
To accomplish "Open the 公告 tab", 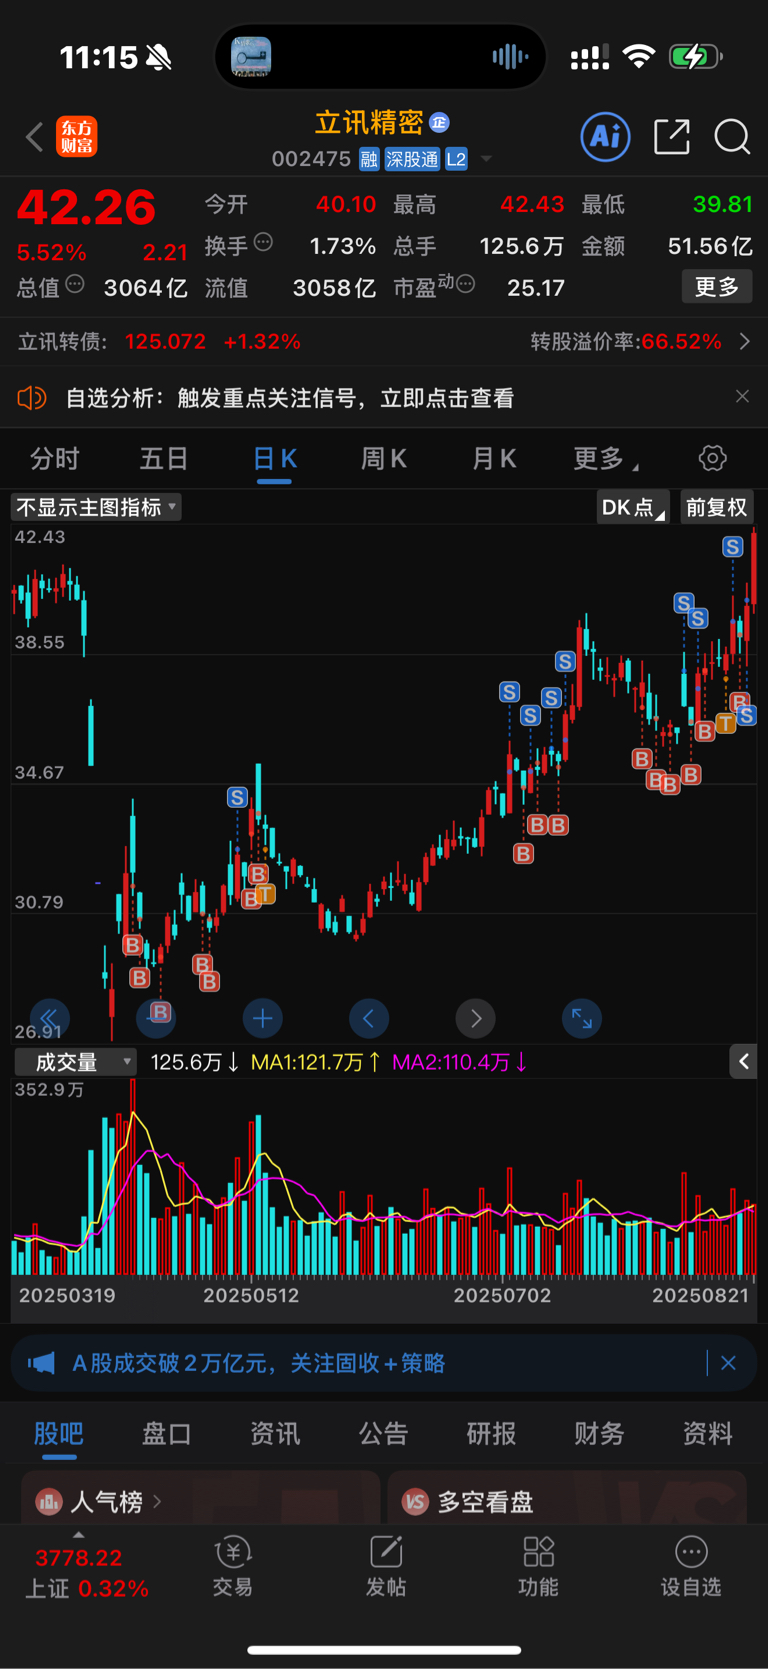I will coord(383,1433).
